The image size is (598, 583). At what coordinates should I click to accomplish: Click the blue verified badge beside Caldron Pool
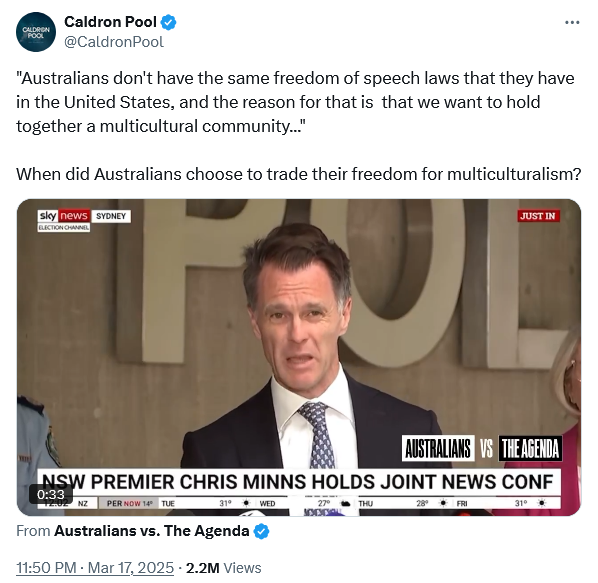click(x=168, y=22)
